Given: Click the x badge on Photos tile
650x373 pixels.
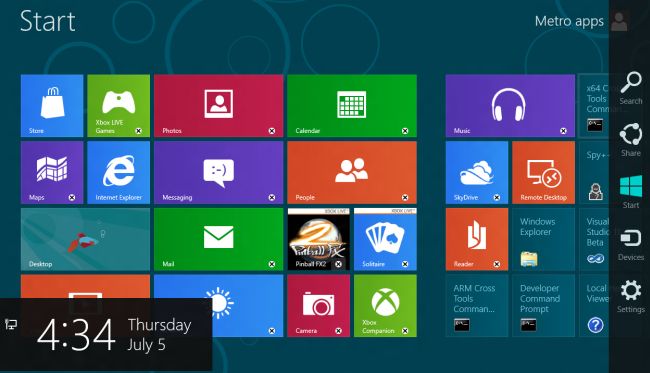Looking at the screenshot, I should tap(272, 131).
